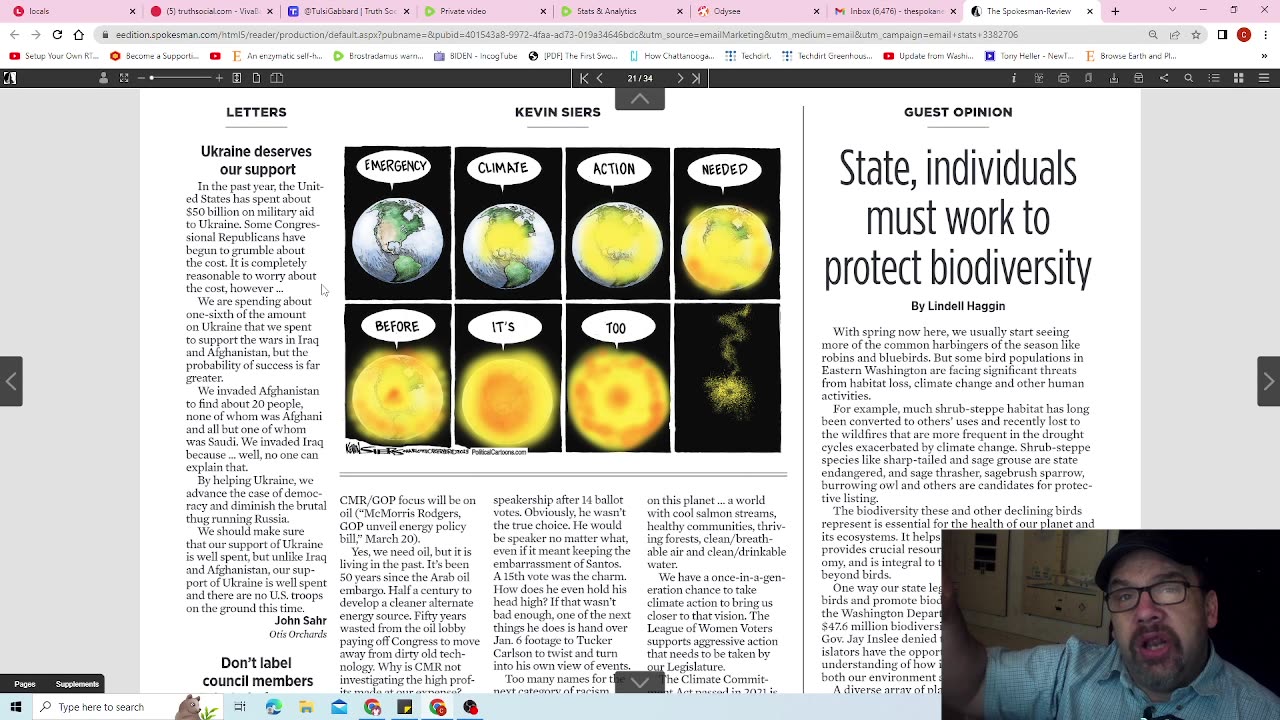This screenshot has width=1280, height=720.
Task: Open 'Brostradamus warn...' bookmark
Action: (x=378, y=56)
